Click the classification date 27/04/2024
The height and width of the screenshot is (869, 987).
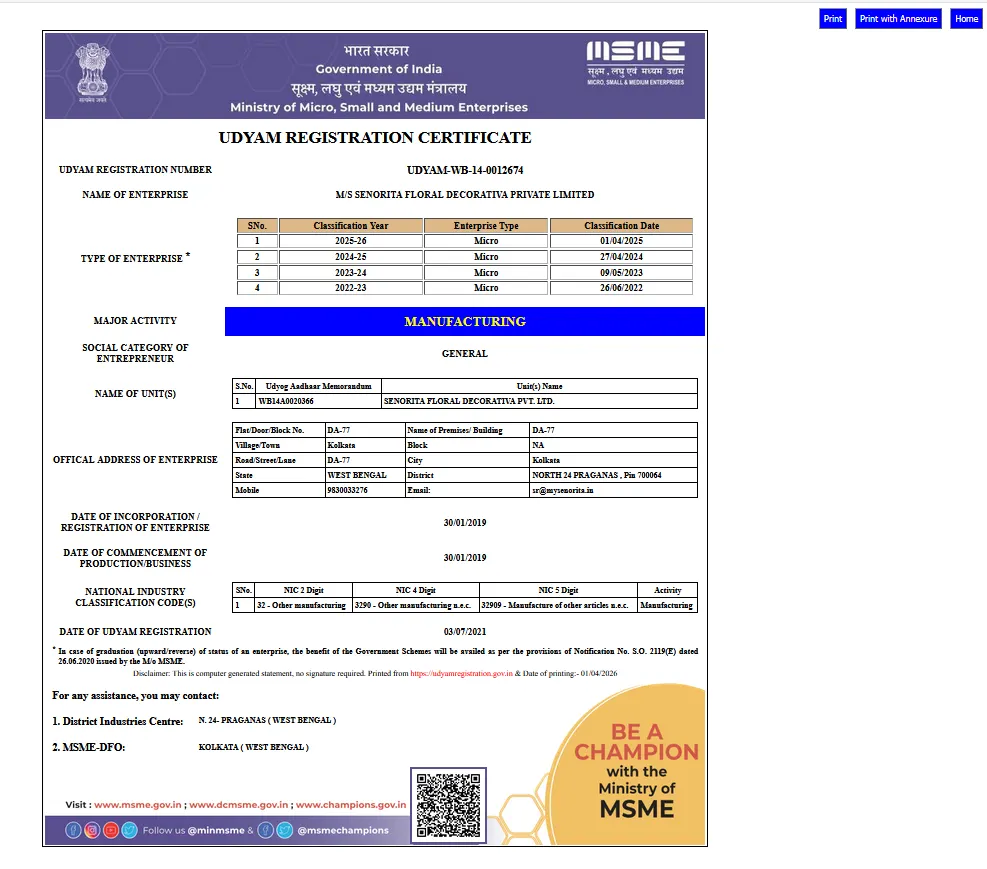[621, 257]
